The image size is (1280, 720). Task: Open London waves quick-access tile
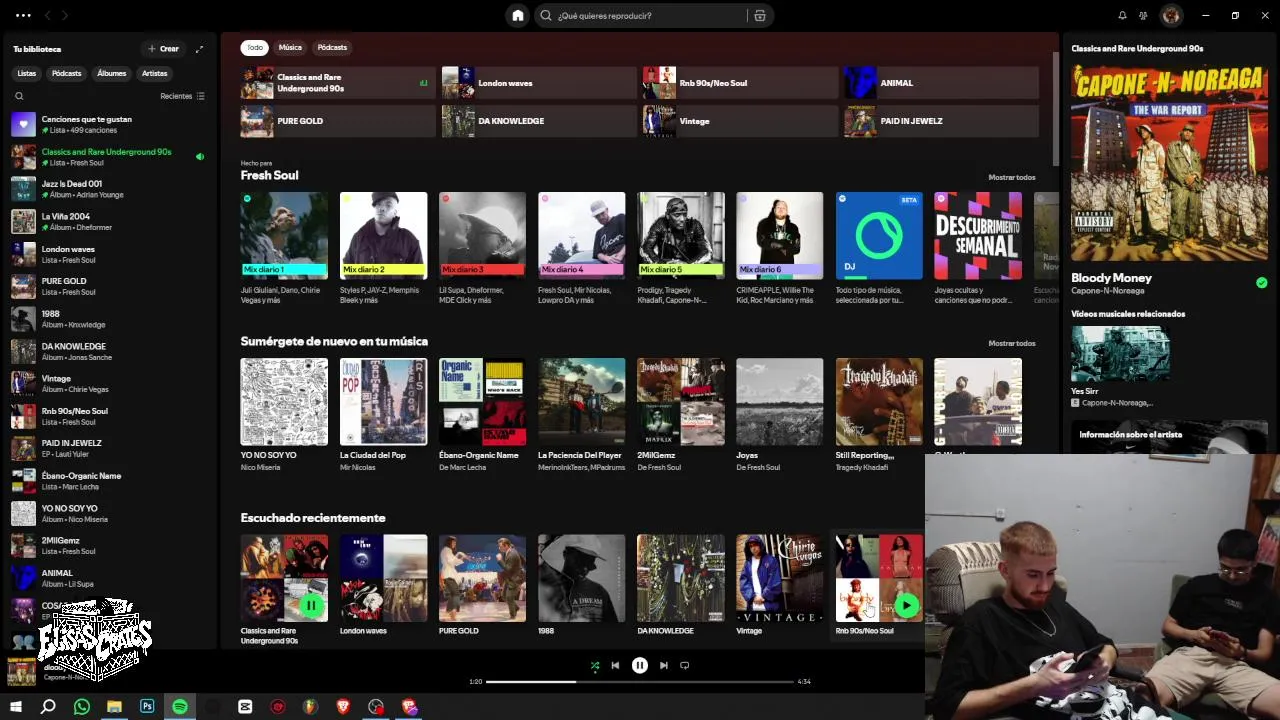pyautogui.click(x=537, y=83)
